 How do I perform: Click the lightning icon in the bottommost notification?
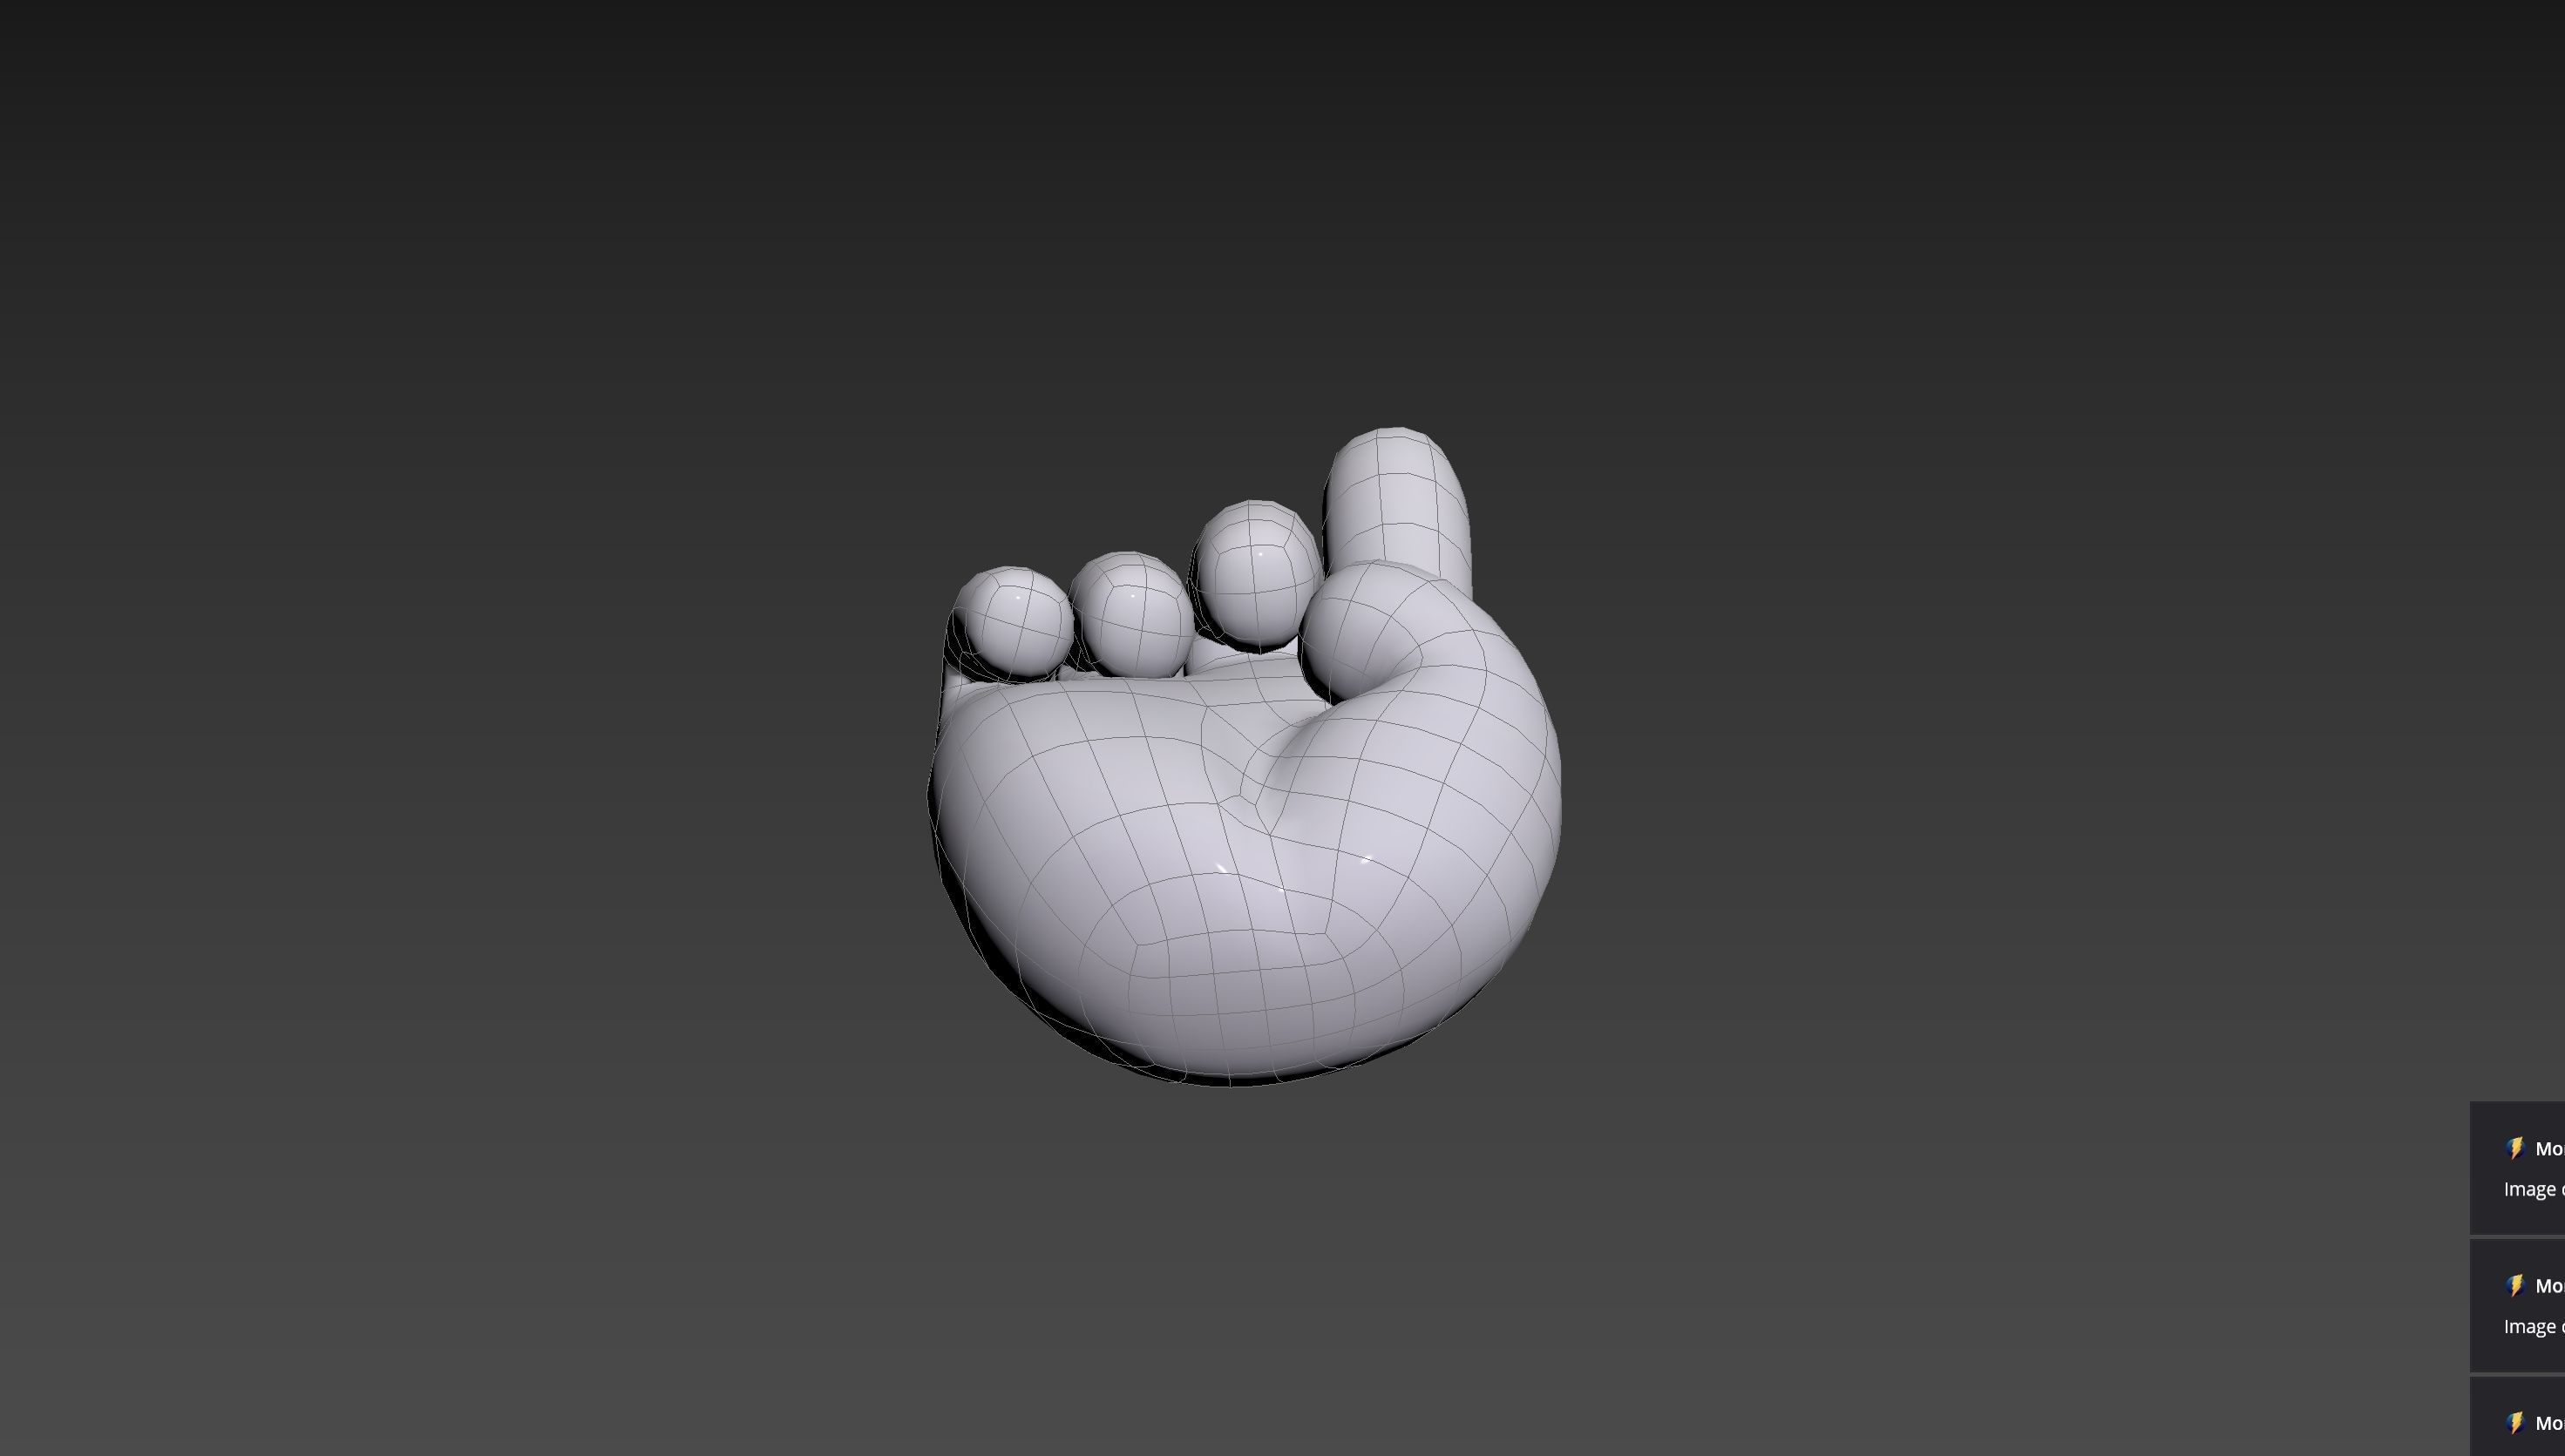coord(2515,1422)
